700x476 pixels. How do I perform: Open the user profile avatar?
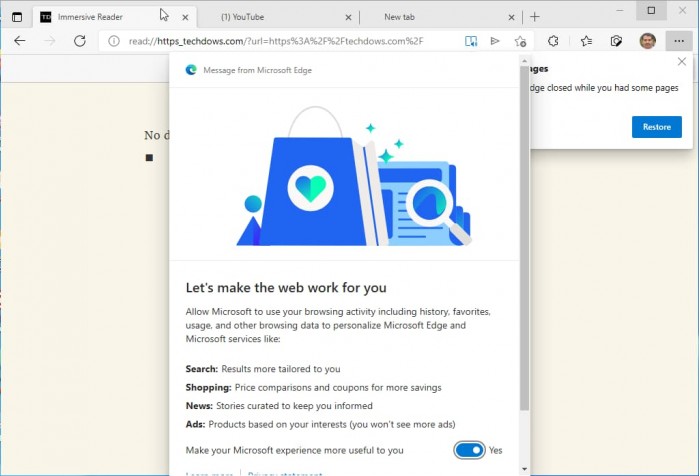coord(648,41)
